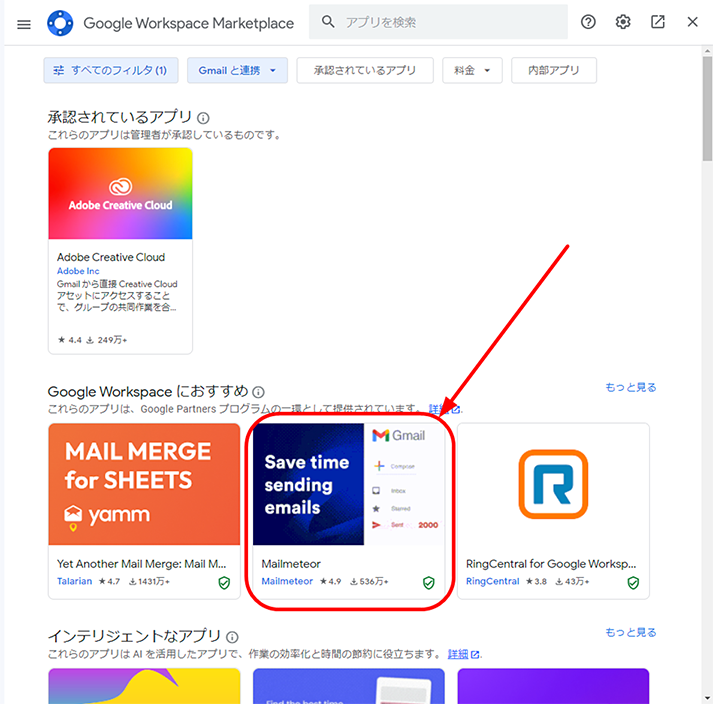Expand the Gmail と連携 dropdown
This screenshot has width=713, height=704.
tap(237, 70)
